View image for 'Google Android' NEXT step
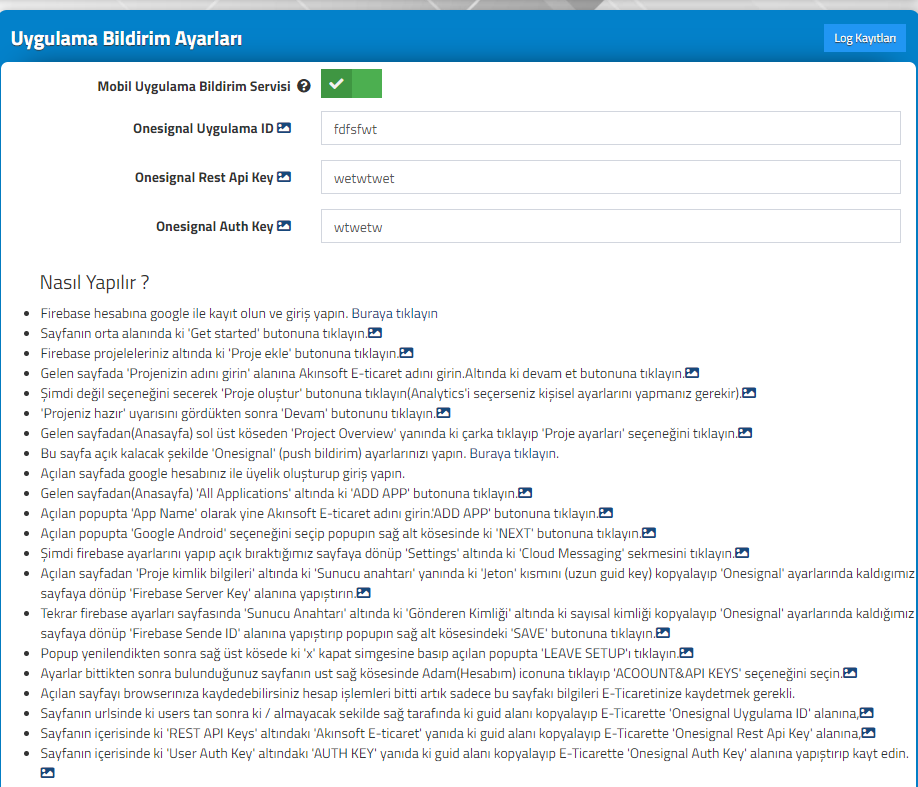The height and width of the screenshot is (787, 918). (x=649, y=533)
